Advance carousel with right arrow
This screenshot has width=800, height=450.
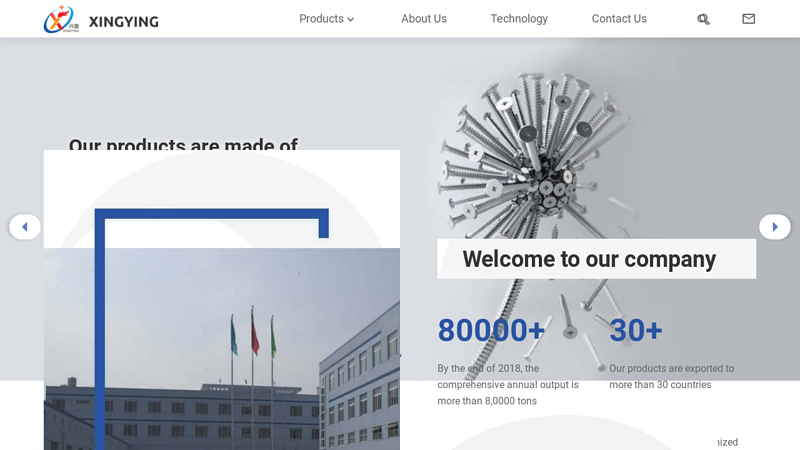(x=774, y=227)
